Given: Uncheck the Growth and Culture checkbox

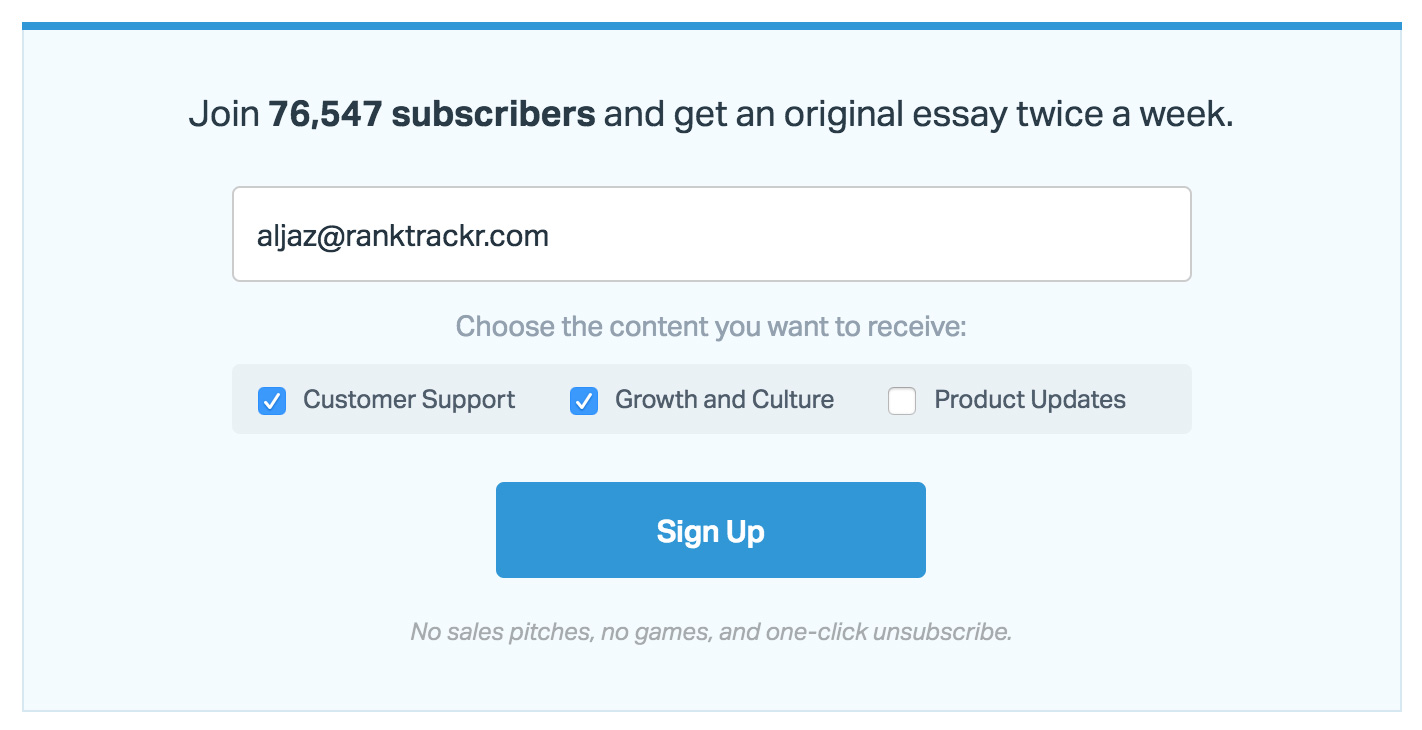Looking at the screenshot, I should [x=584, y=401].
